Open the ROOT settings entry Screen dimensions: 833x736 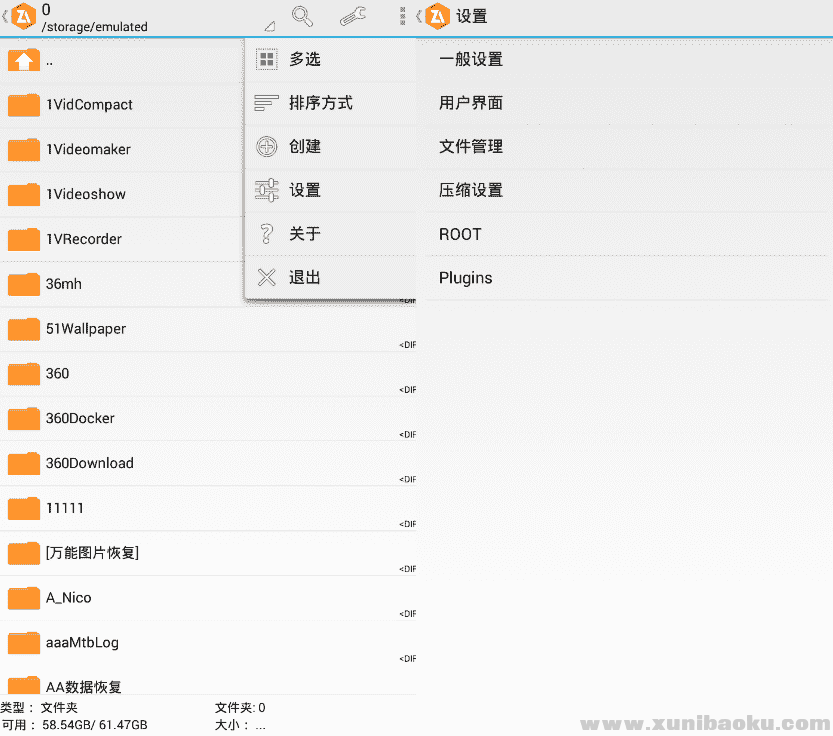[x=461, y=234]
